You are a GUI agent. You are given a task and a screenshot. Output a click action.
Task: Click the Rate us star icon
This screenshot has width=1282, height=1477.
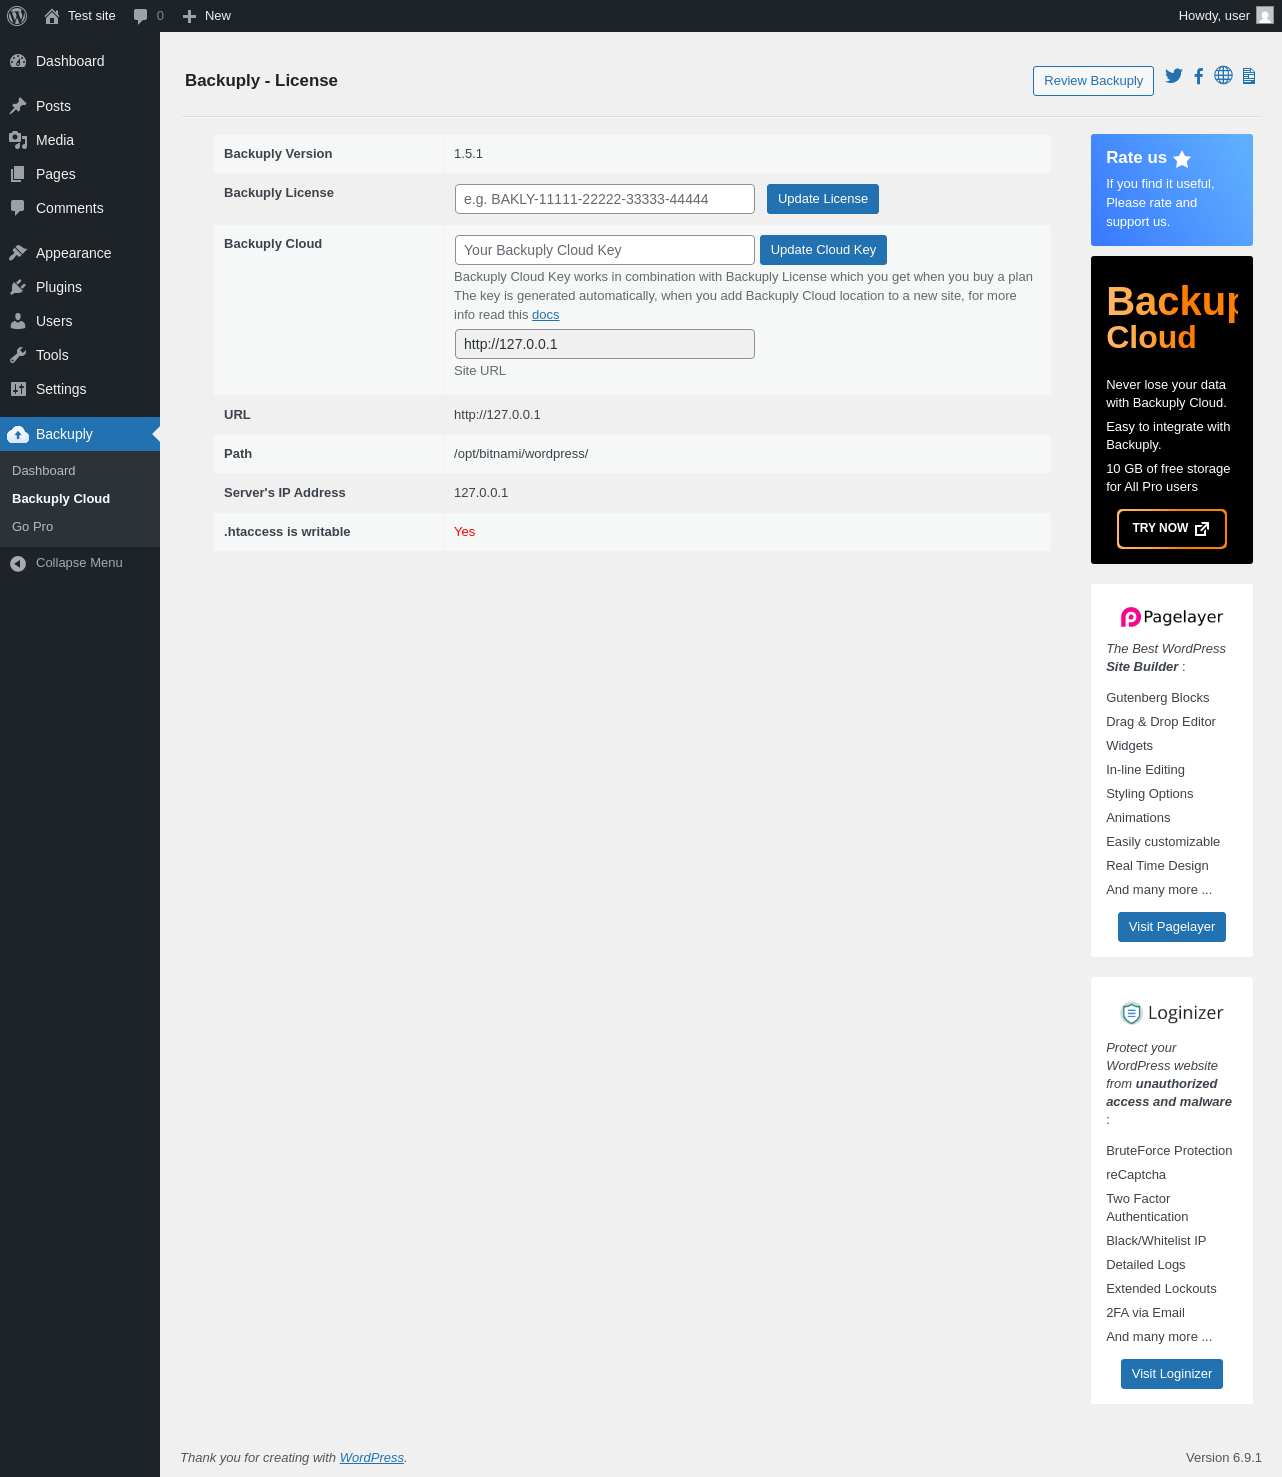click(x=1182, y=159)
